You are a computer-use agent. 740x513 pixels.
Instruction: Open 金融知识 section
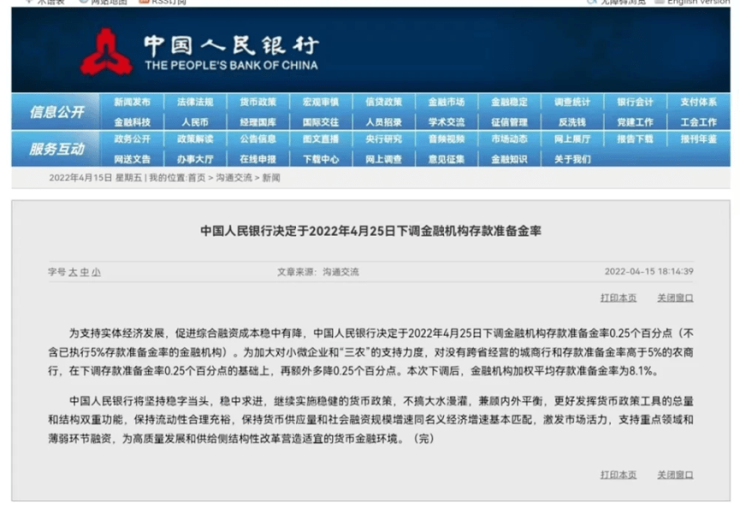pos(509,159)
